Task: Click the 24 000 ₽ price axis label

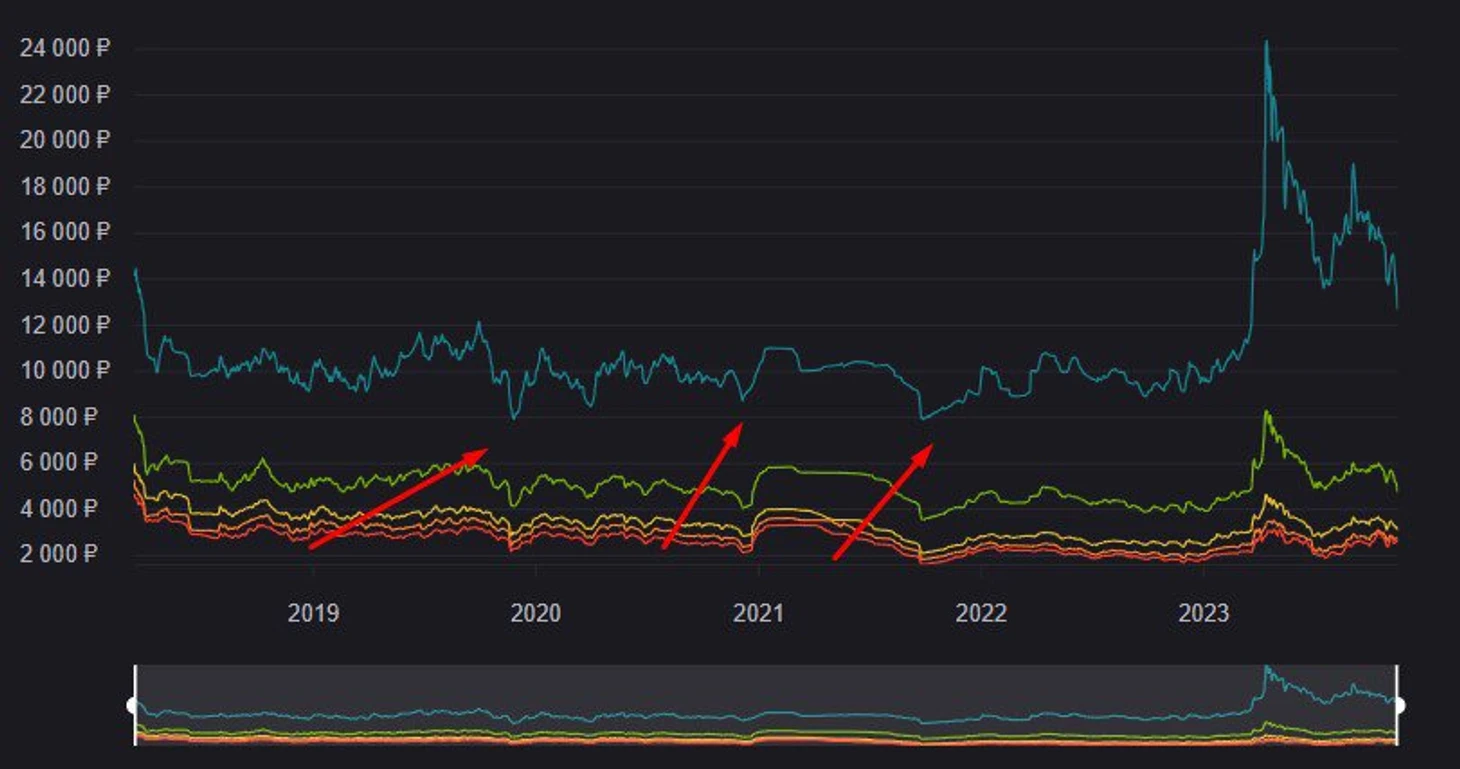Action: [65, 47]
